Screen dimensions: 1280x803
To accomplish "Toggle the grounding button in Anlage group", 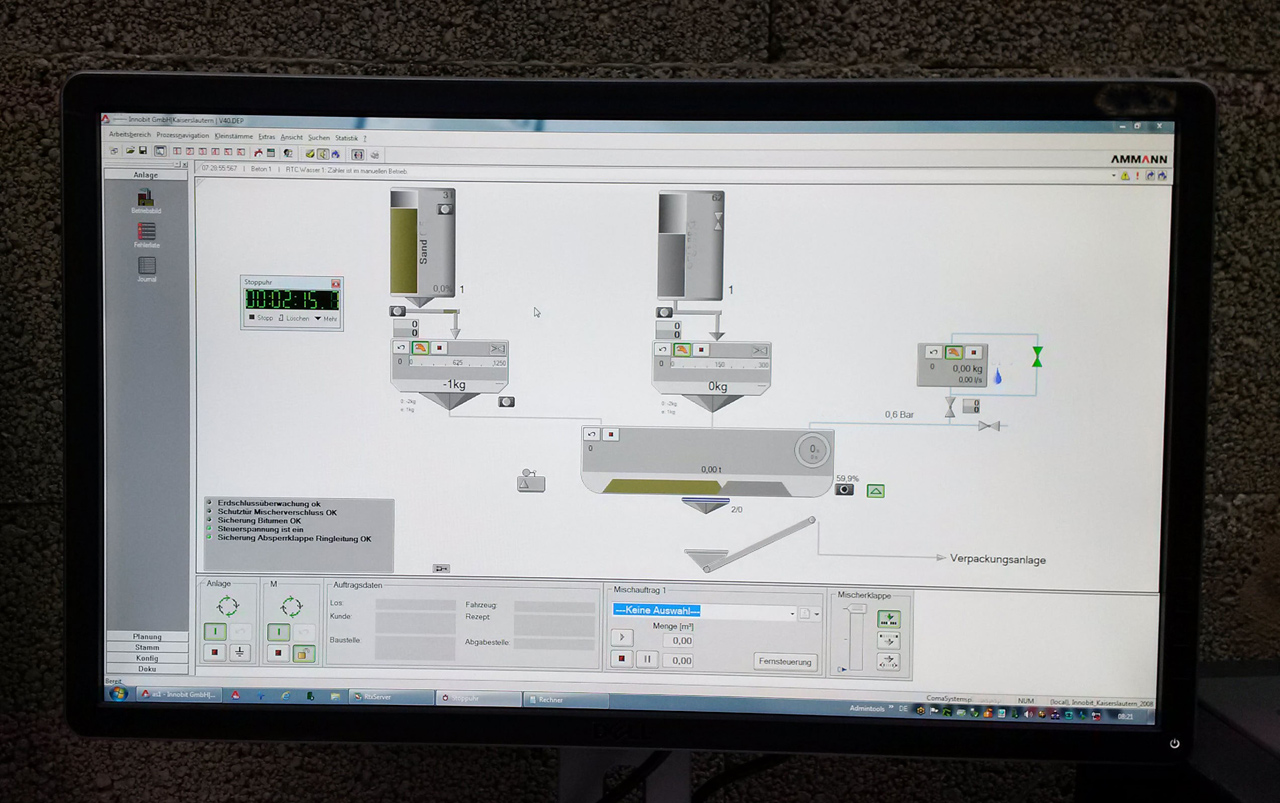I will tap(239, 652).
